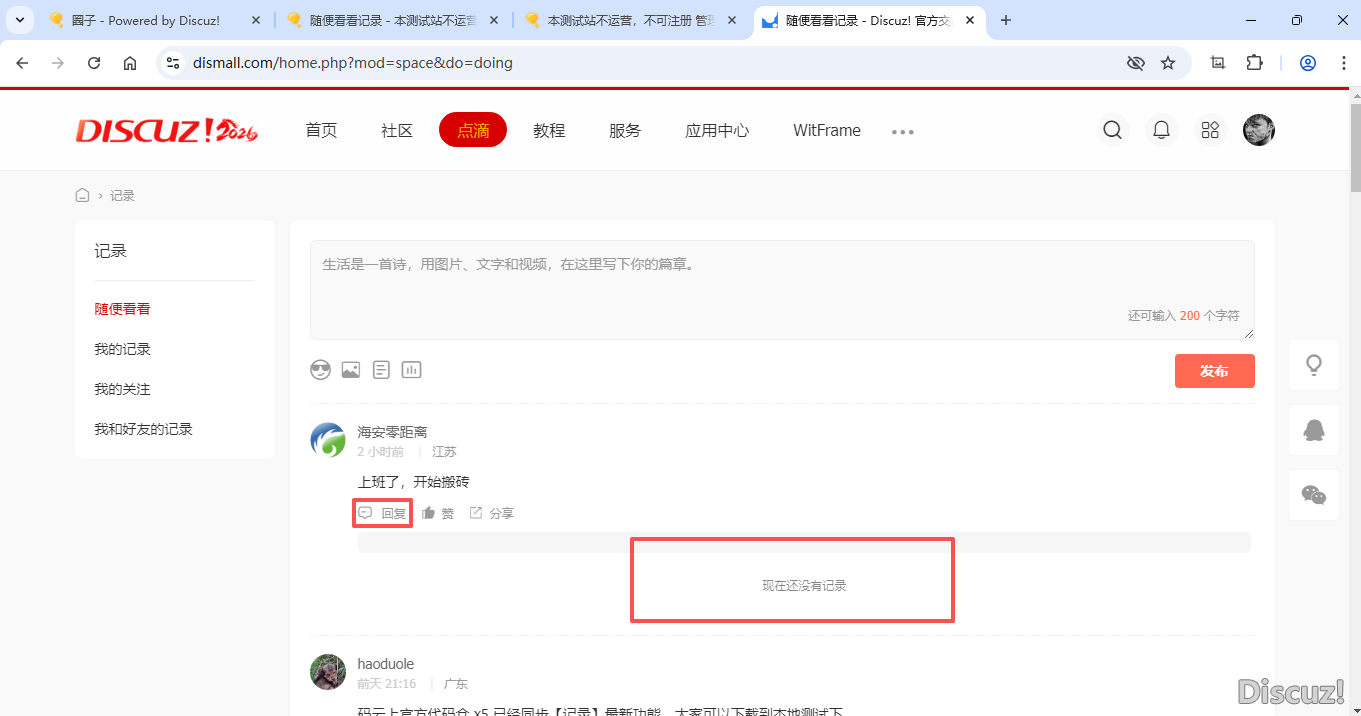Screen dimensions: 1361x716
Task: Click the search magnifier icon in header
Action: pos(1112,130)
